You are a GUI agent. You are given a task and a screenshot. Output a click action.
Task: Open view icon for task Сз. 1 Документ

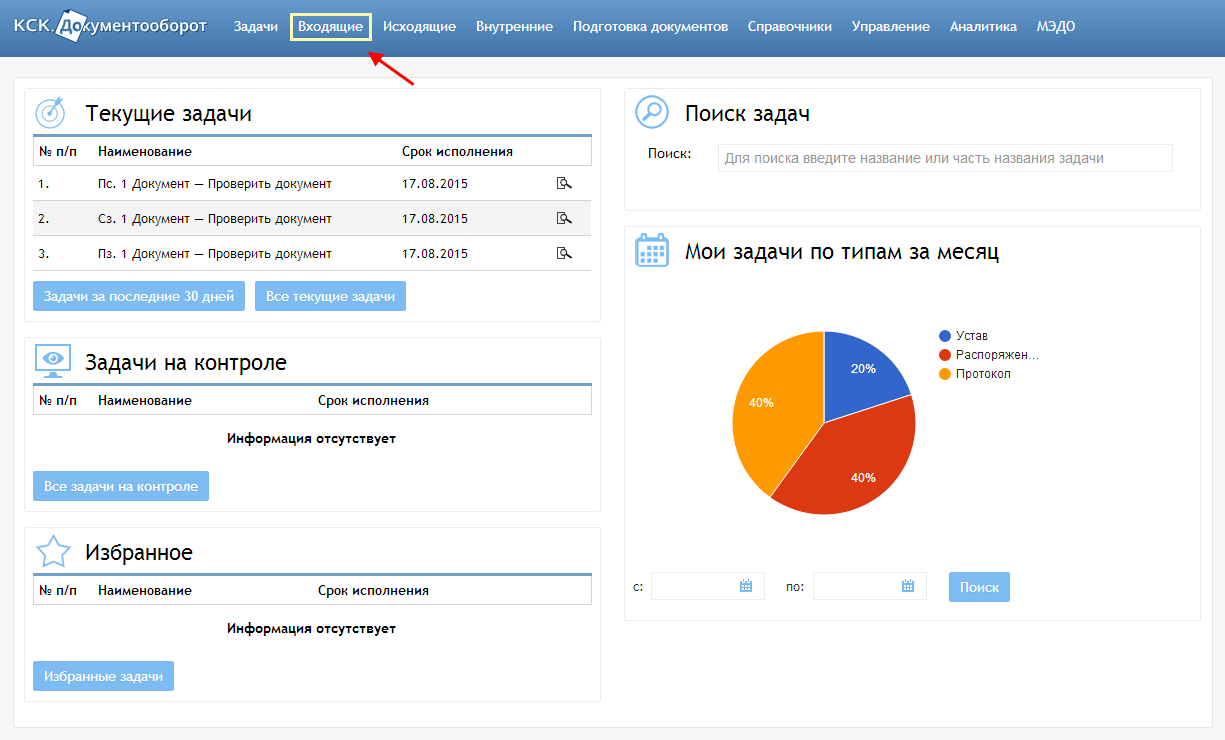pos(564,218)
